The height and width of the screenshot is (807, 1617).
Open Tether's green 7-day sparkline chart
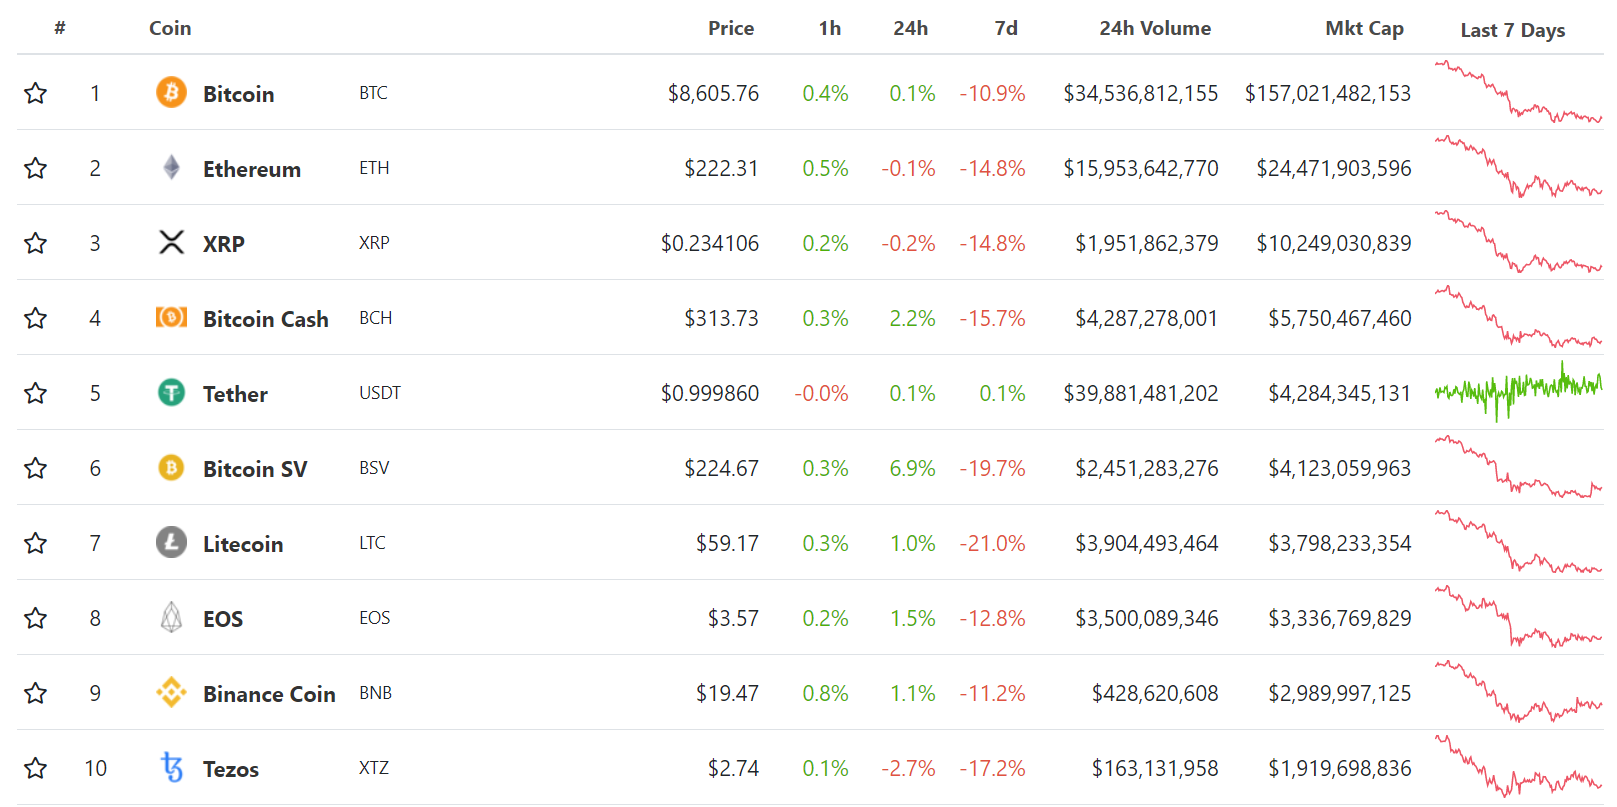1517,390
